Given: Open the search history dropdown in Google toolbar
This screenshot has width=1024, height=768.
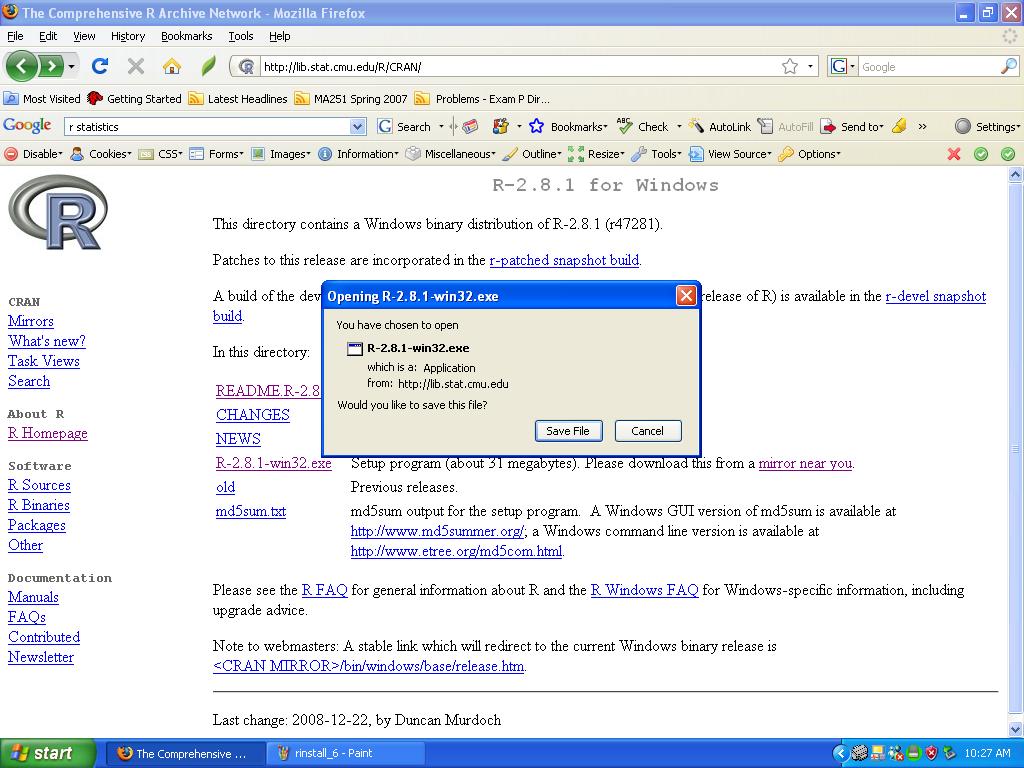Looking at the screenshot, I should [355, 126].
